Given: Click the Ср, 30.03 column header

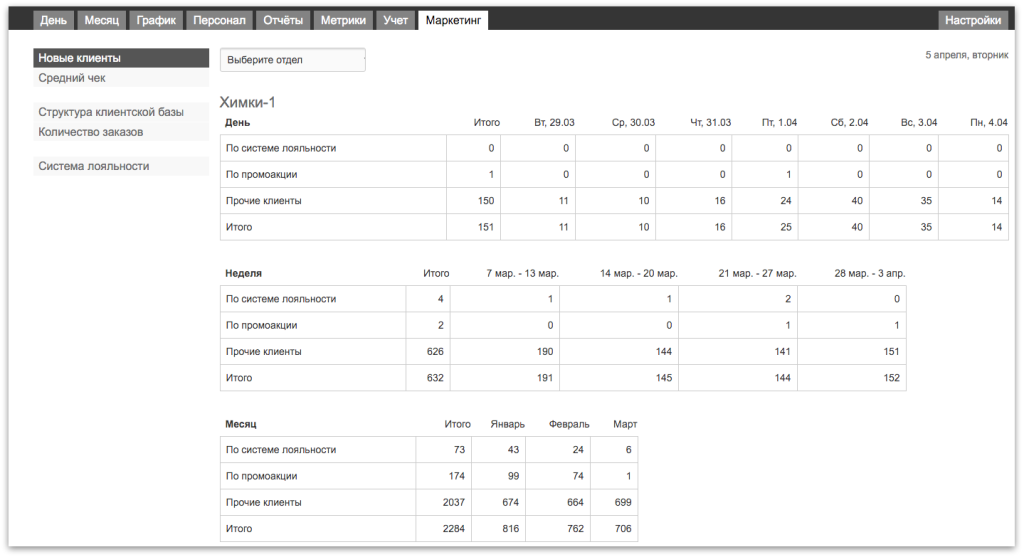Looking at the screenshot, I should point(633,122).
